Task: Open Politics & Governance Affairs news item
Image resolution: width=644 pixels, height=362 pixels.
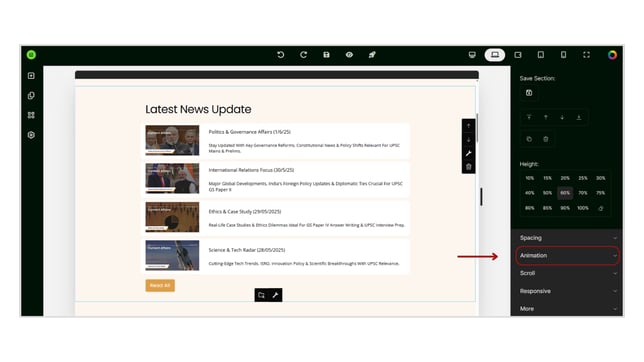Action: pyautogui.click(x=275, y=141)
